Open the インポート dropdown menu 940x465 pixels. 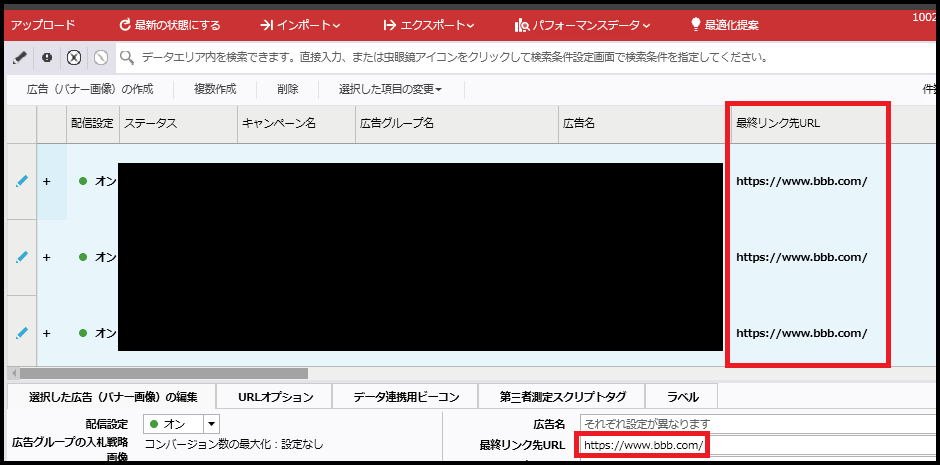pyautogui.click(x=300, y=24)
